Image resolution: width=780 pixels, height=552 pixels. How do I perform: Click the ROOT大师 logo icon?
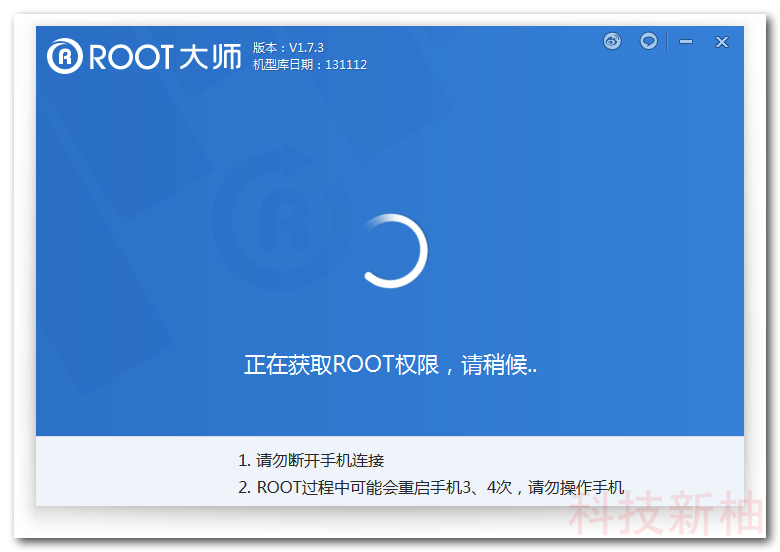coord(65,56)
